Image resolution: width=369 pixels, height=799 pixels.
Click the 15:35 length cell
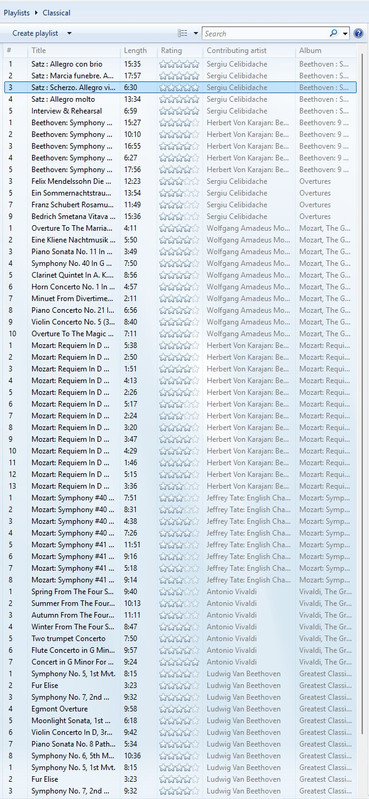point(133,64)
